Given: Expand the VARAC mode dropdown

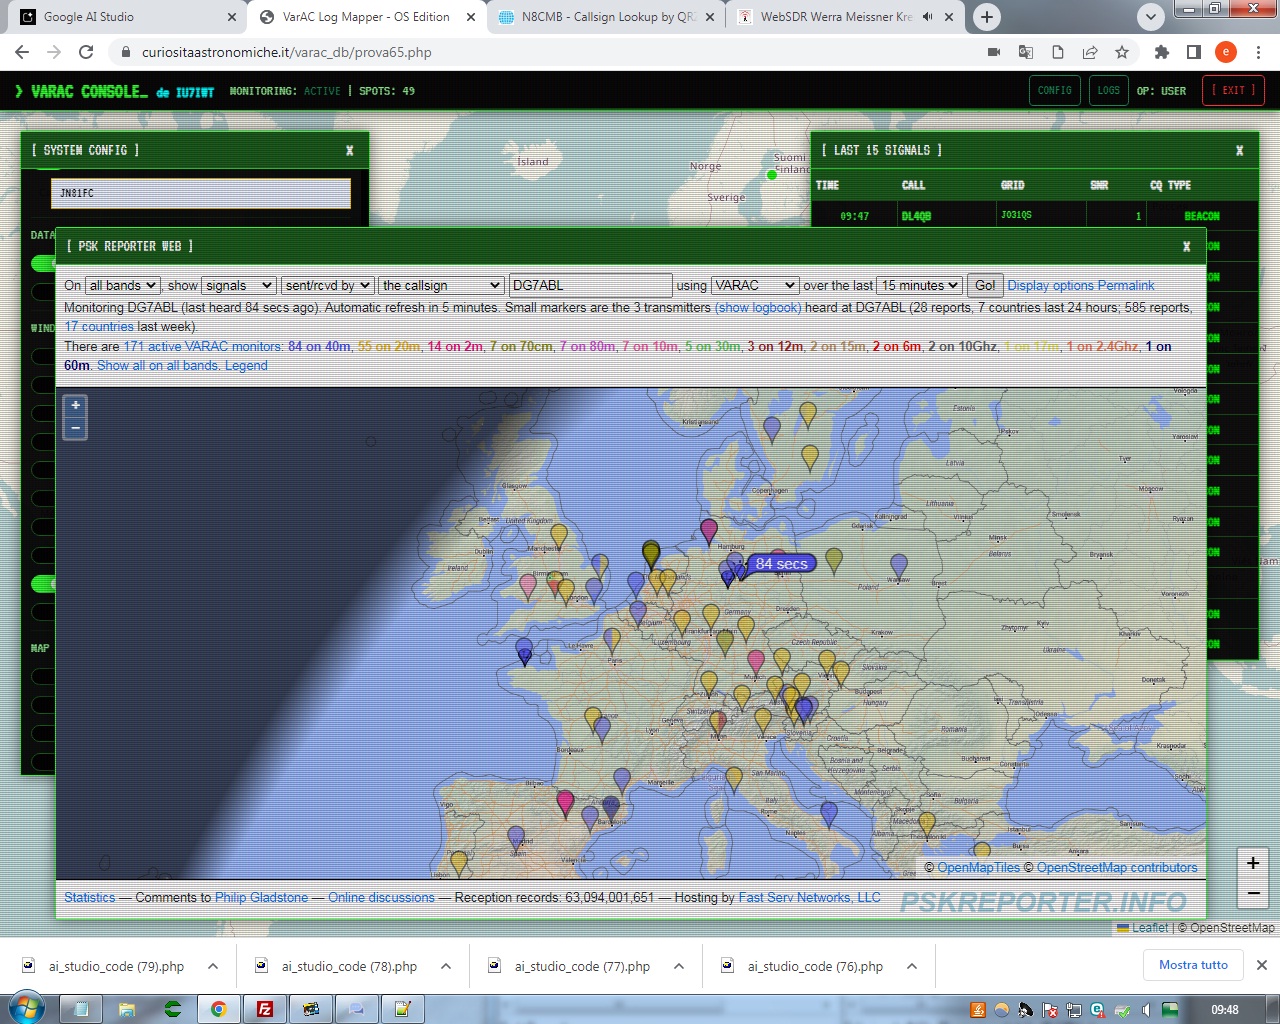Looking at the screenshot, I should [x=754, y=286].
